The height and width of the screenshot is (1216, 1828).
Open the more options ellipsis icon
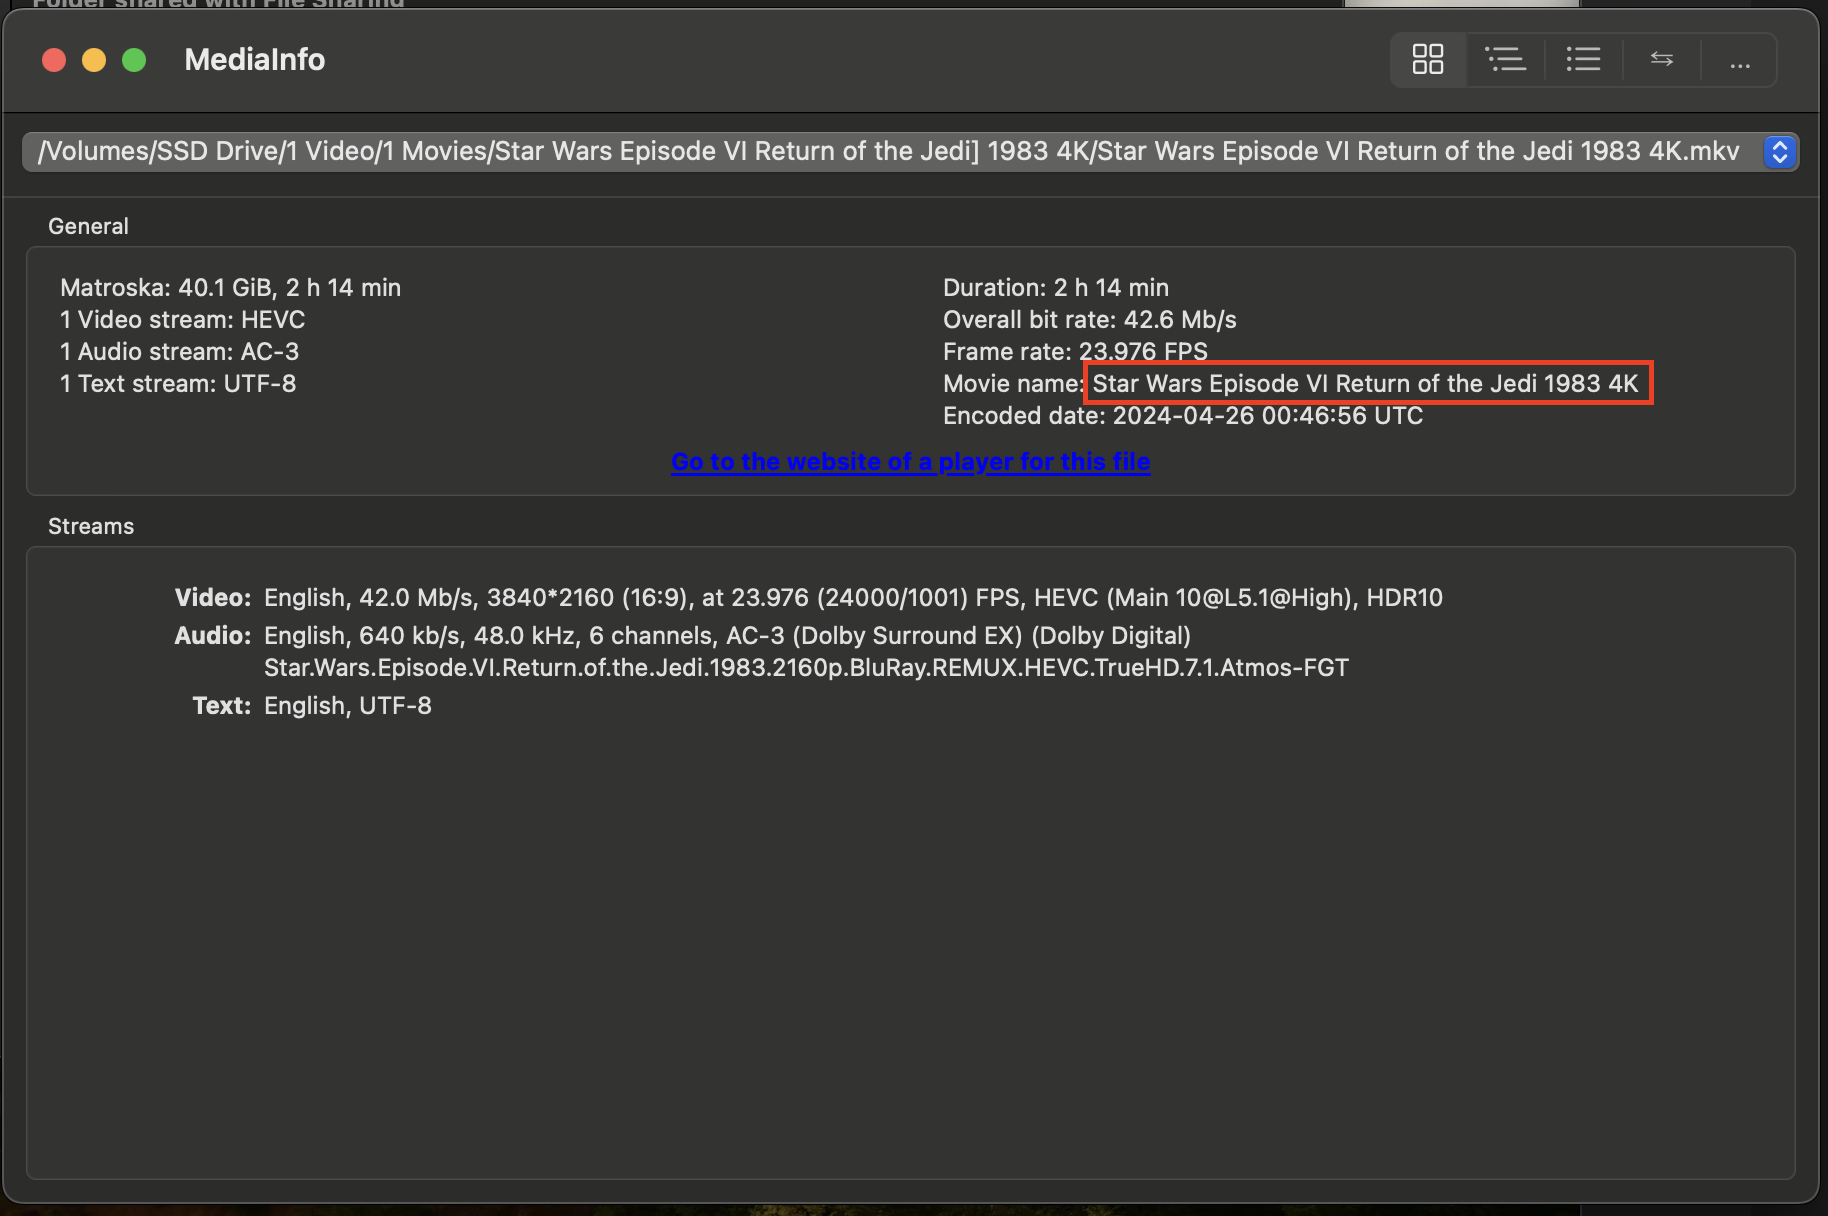point(1740,65)
